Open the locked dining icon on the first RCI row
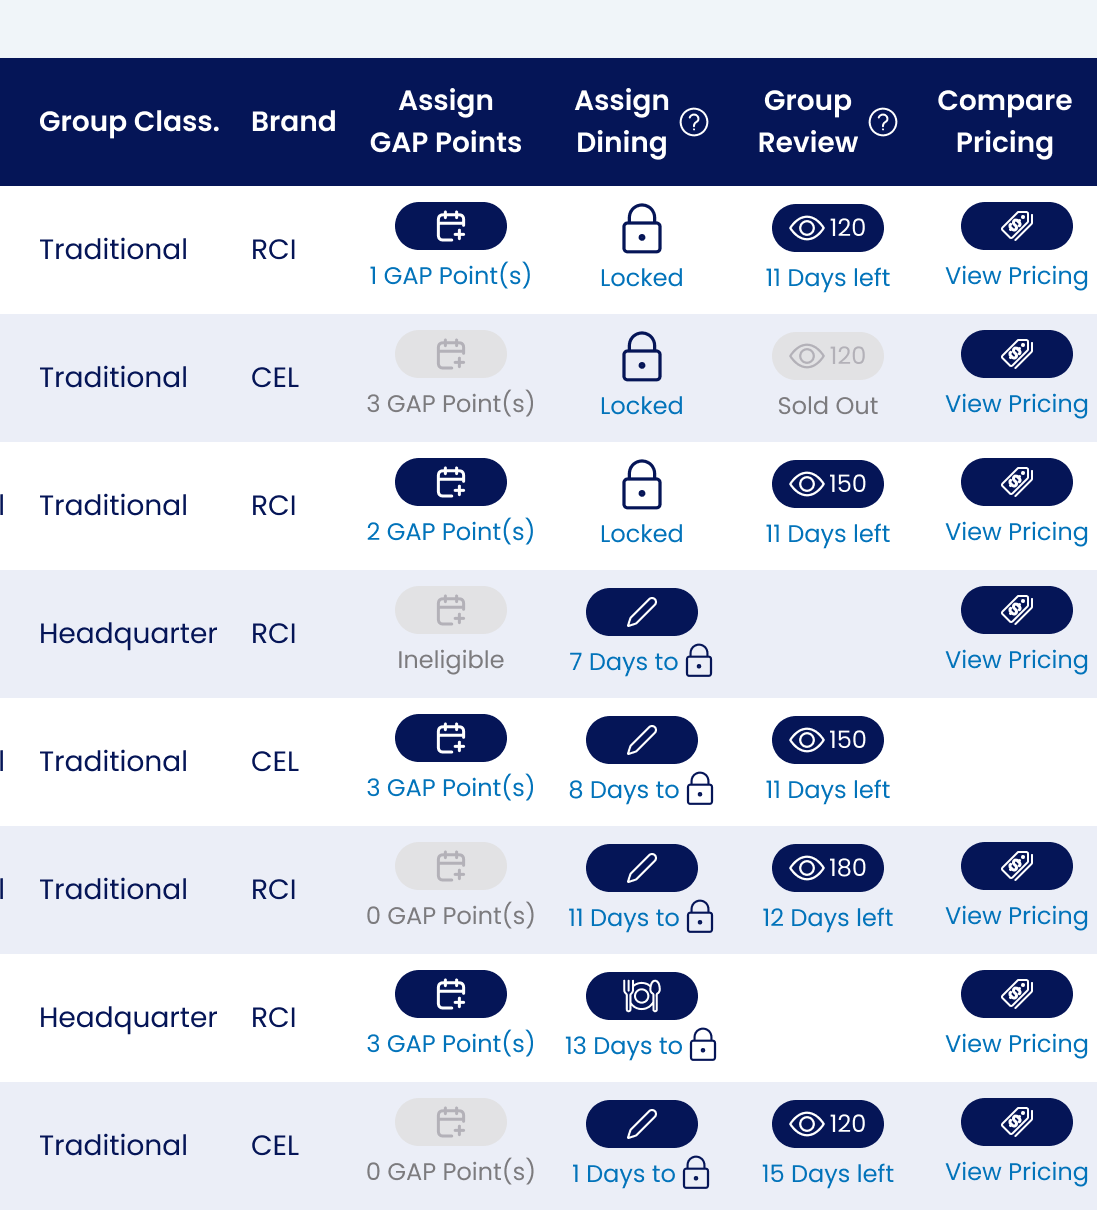The width and height of the screenshot is (1097, 1217). click(x=641, y=229)
